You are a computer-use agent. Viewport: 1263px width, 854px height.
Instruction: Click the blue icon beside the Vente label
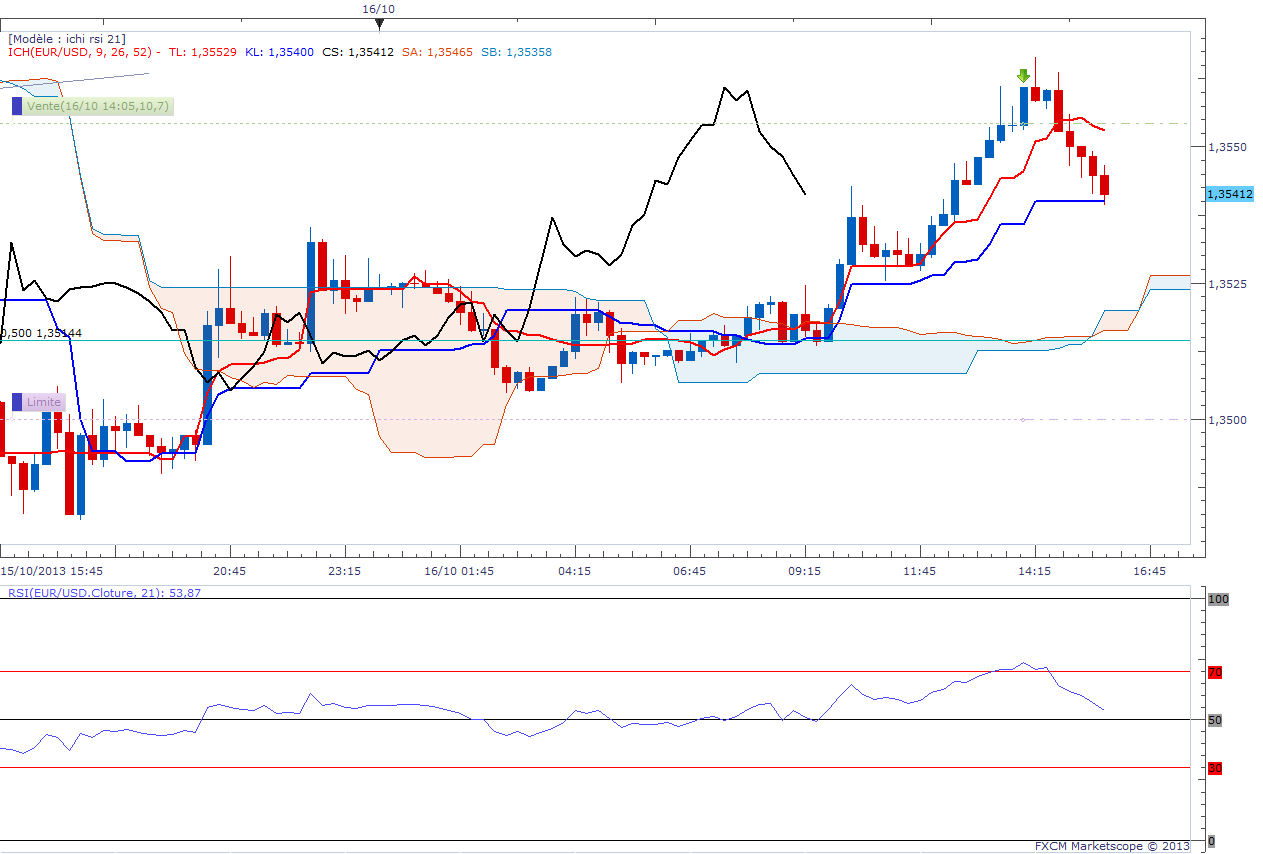[17, 106]
